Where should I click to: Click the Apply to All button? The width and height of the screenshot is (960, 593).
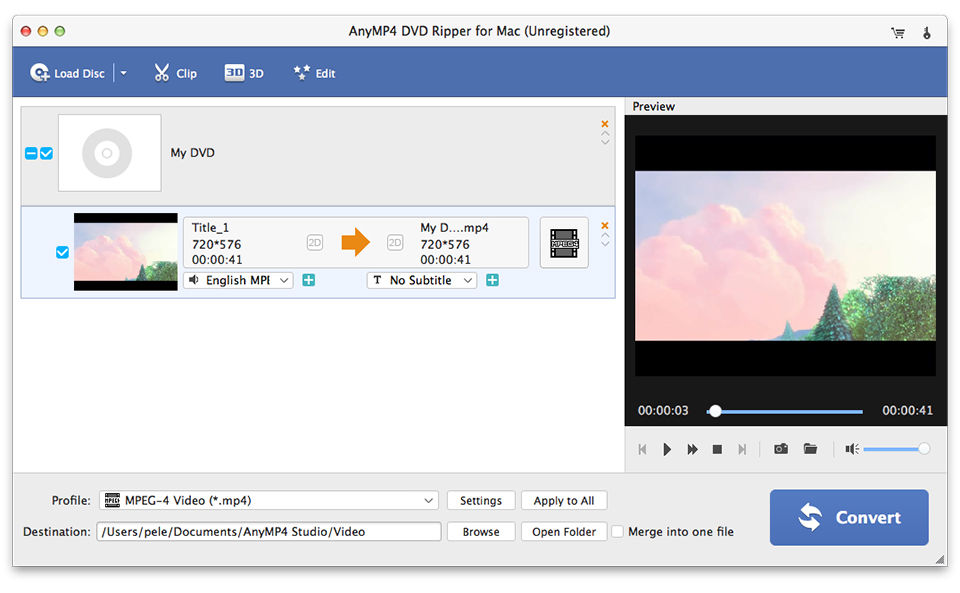[x=564, y=501]
